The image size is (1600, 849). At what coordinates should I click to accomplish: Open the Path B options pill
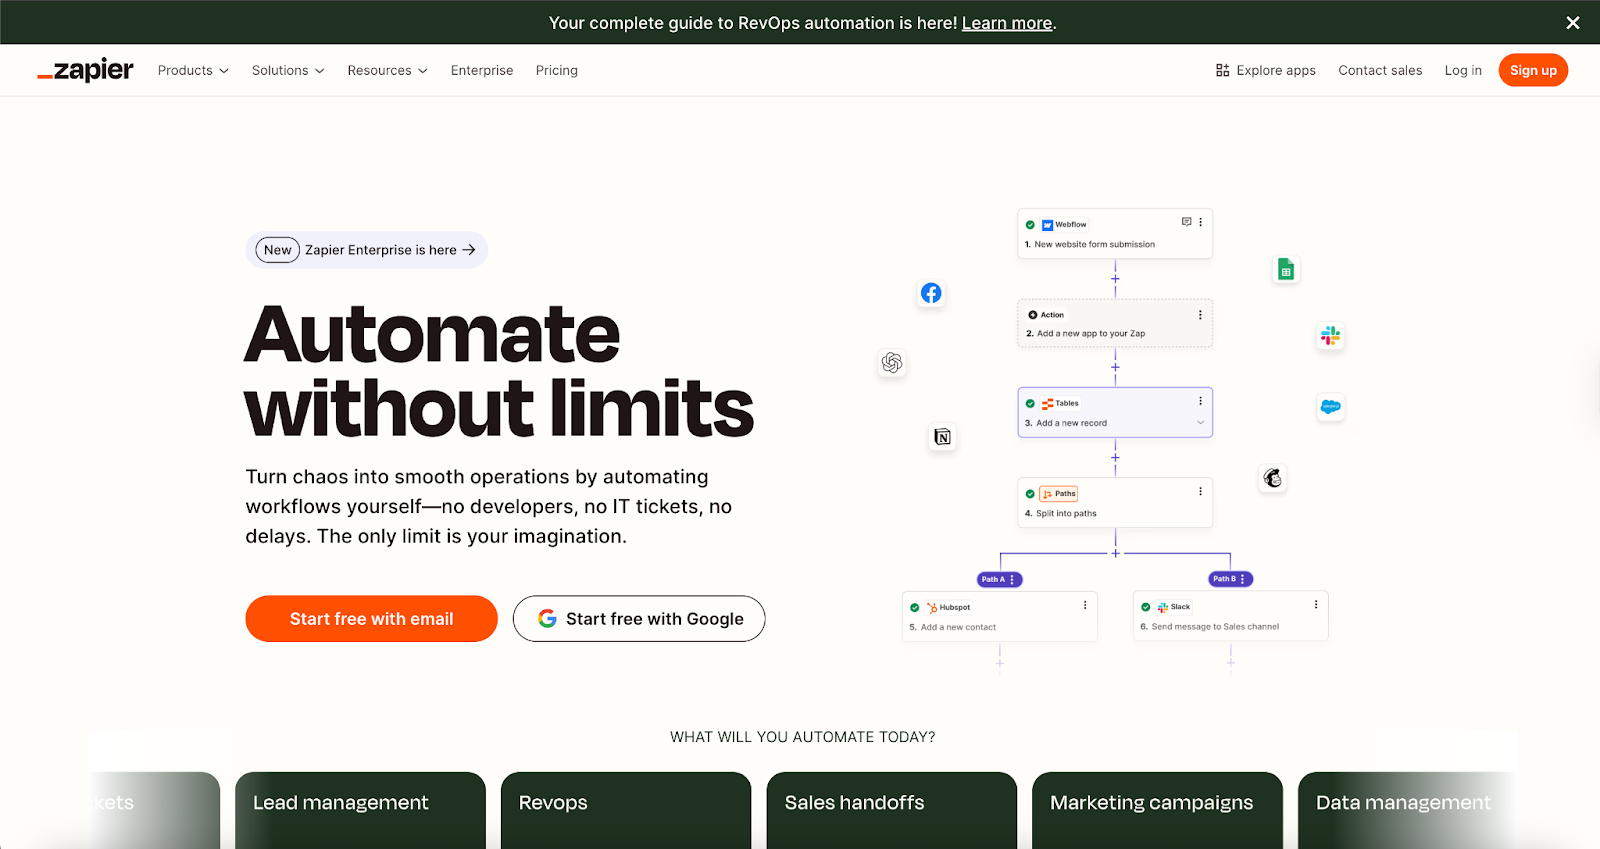[1230, 579]
